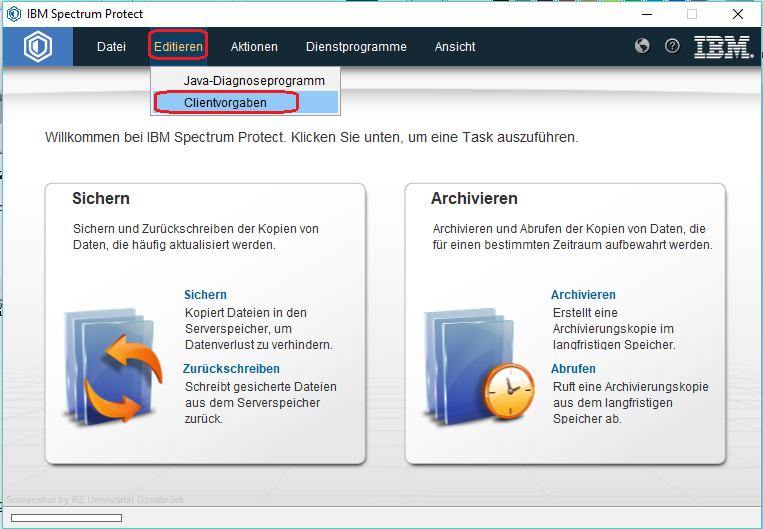Image resolution: width=763 pixels, height=529 pixels.
Task: Expand the Ansicht menu
Action: [455, 47]
